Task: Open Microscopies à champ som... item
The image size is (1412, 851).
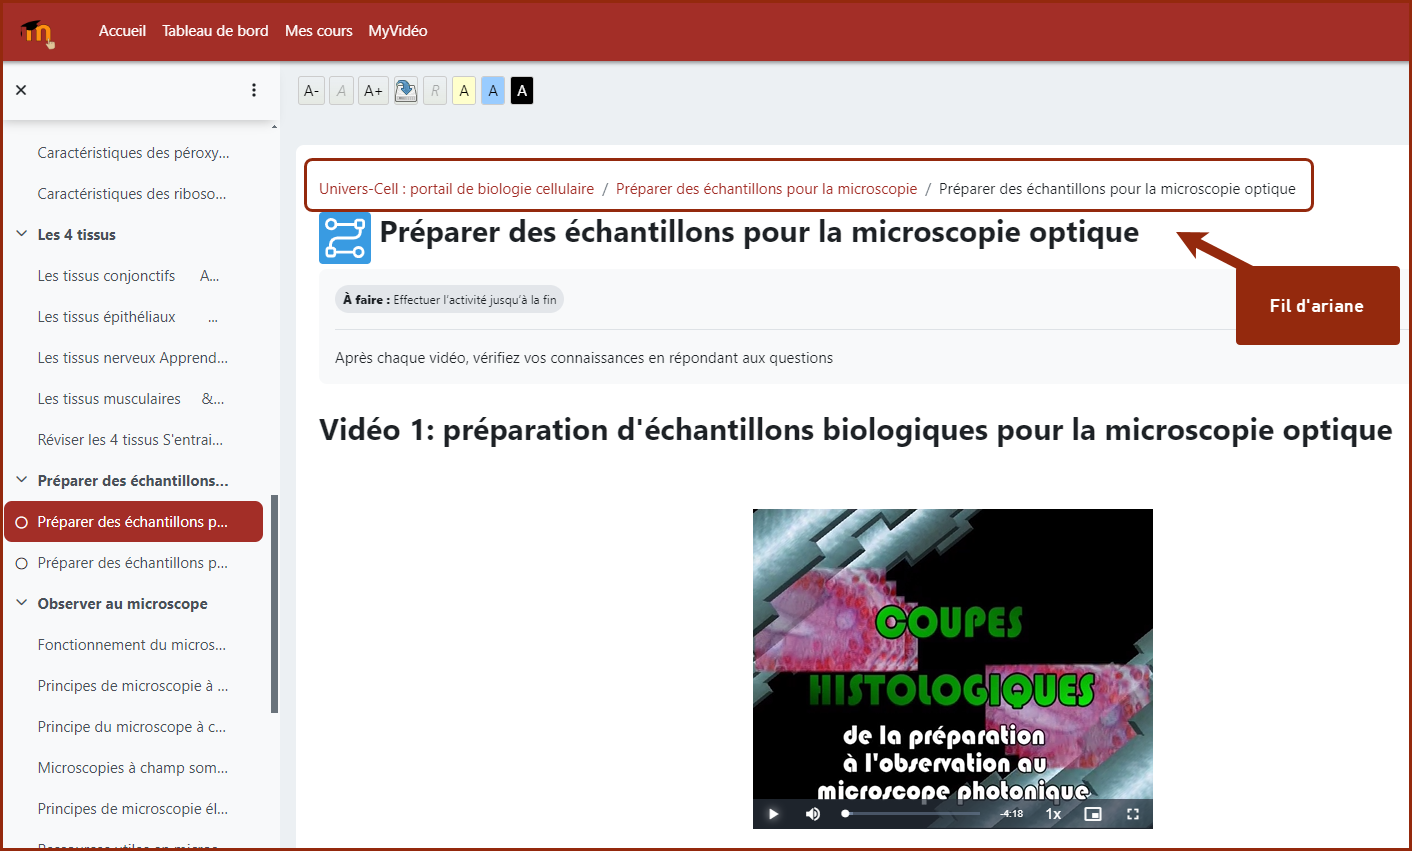Action: pos(133,767)
